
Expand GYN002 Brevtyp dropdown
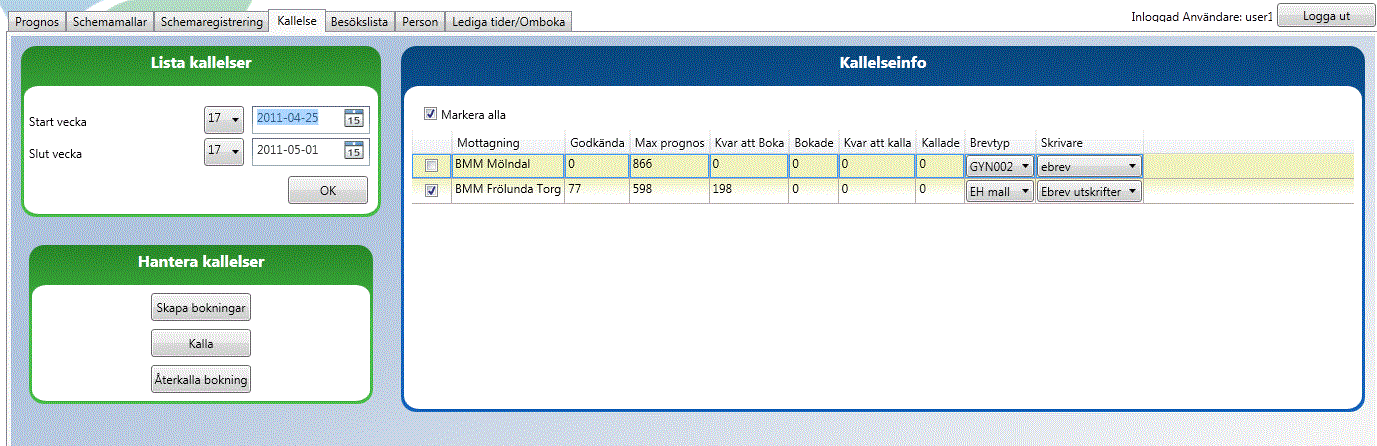[999, 166]
